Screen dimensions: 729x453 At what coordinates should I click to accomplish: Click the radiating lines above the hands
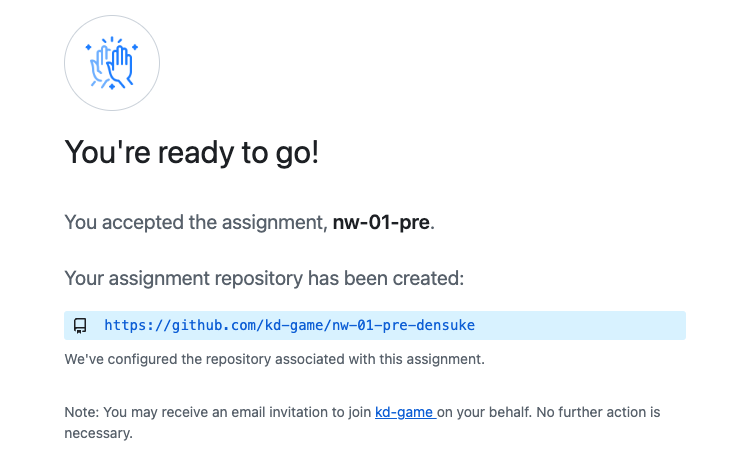[112, 40]
